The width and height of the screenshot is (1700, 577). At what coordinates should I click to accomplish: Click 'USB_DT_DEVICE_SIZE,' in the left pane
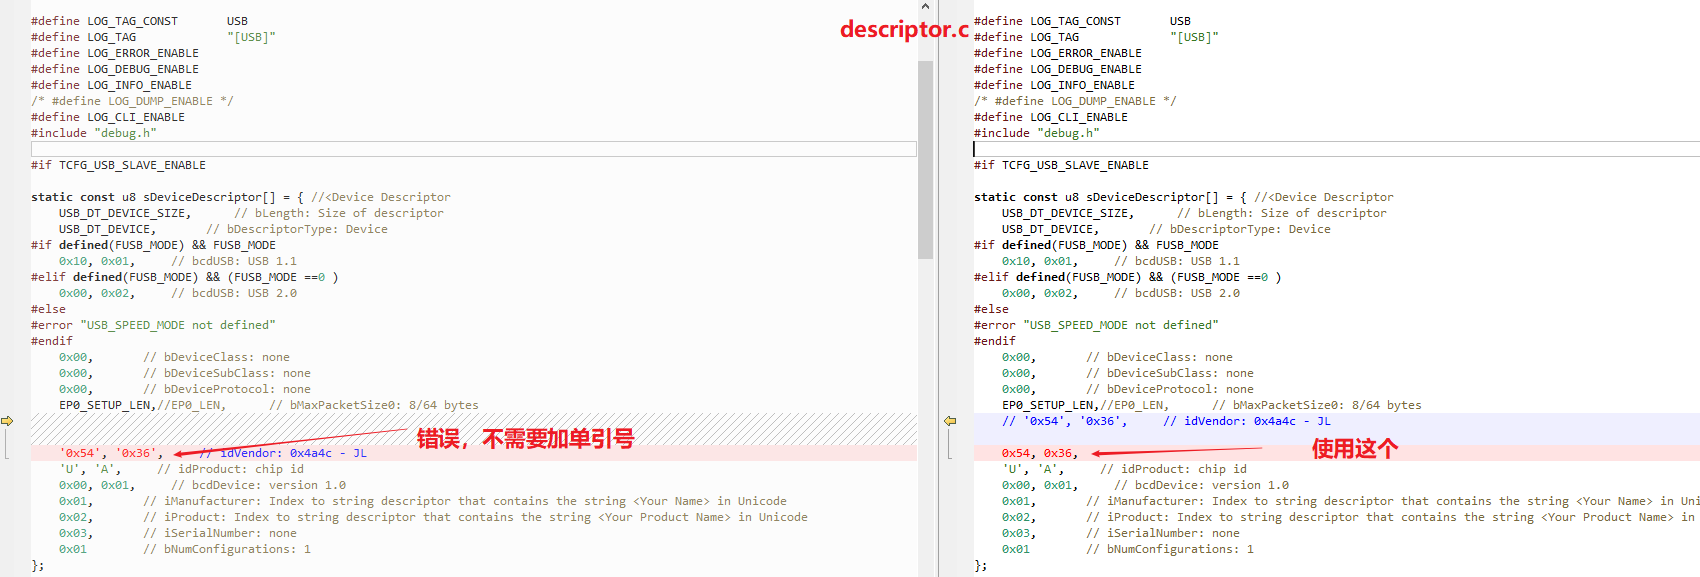(125, 213)
